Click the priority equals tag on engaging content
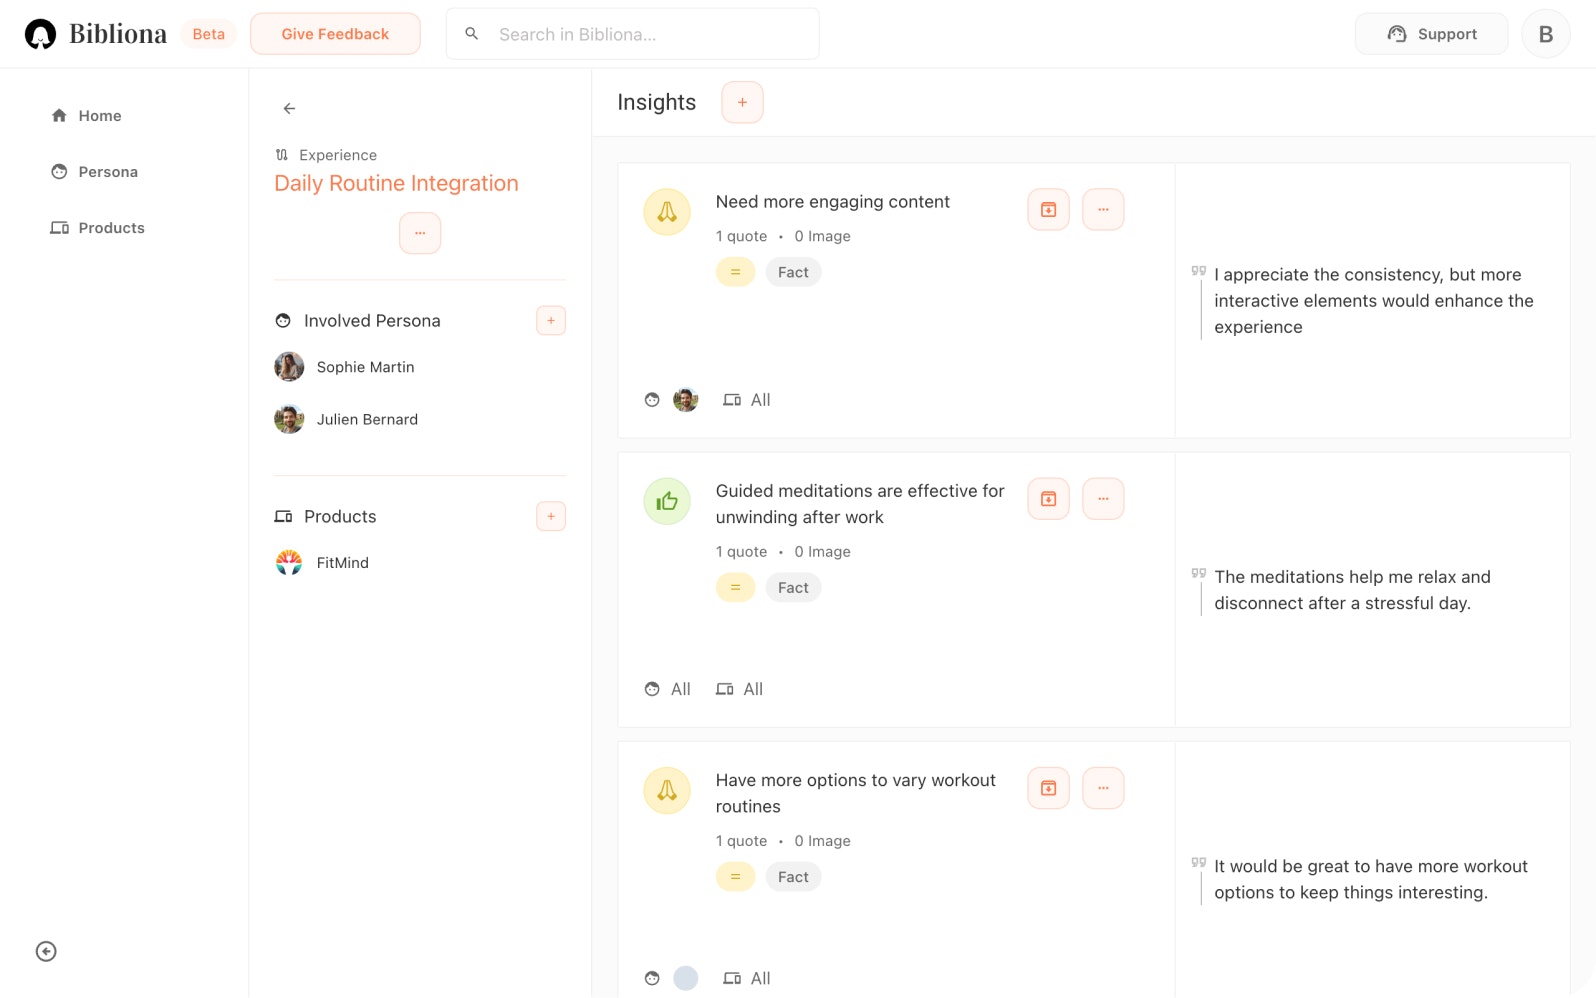1596x998 pixels. pos(735,272)
